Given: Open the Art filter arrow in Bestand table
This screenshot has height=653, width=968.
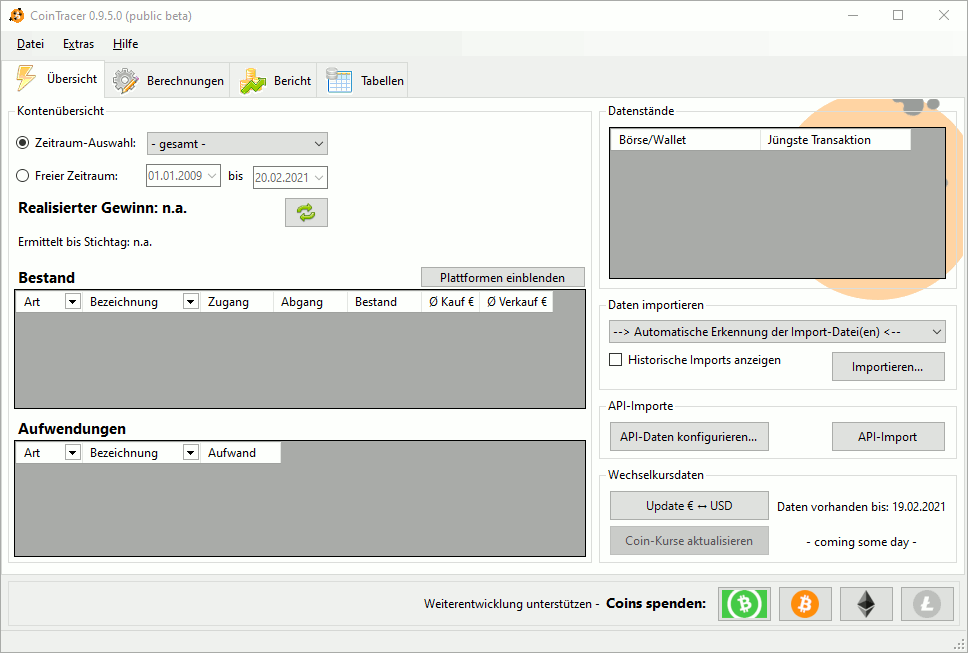Looking at the screenshot, I should point(73,302).
